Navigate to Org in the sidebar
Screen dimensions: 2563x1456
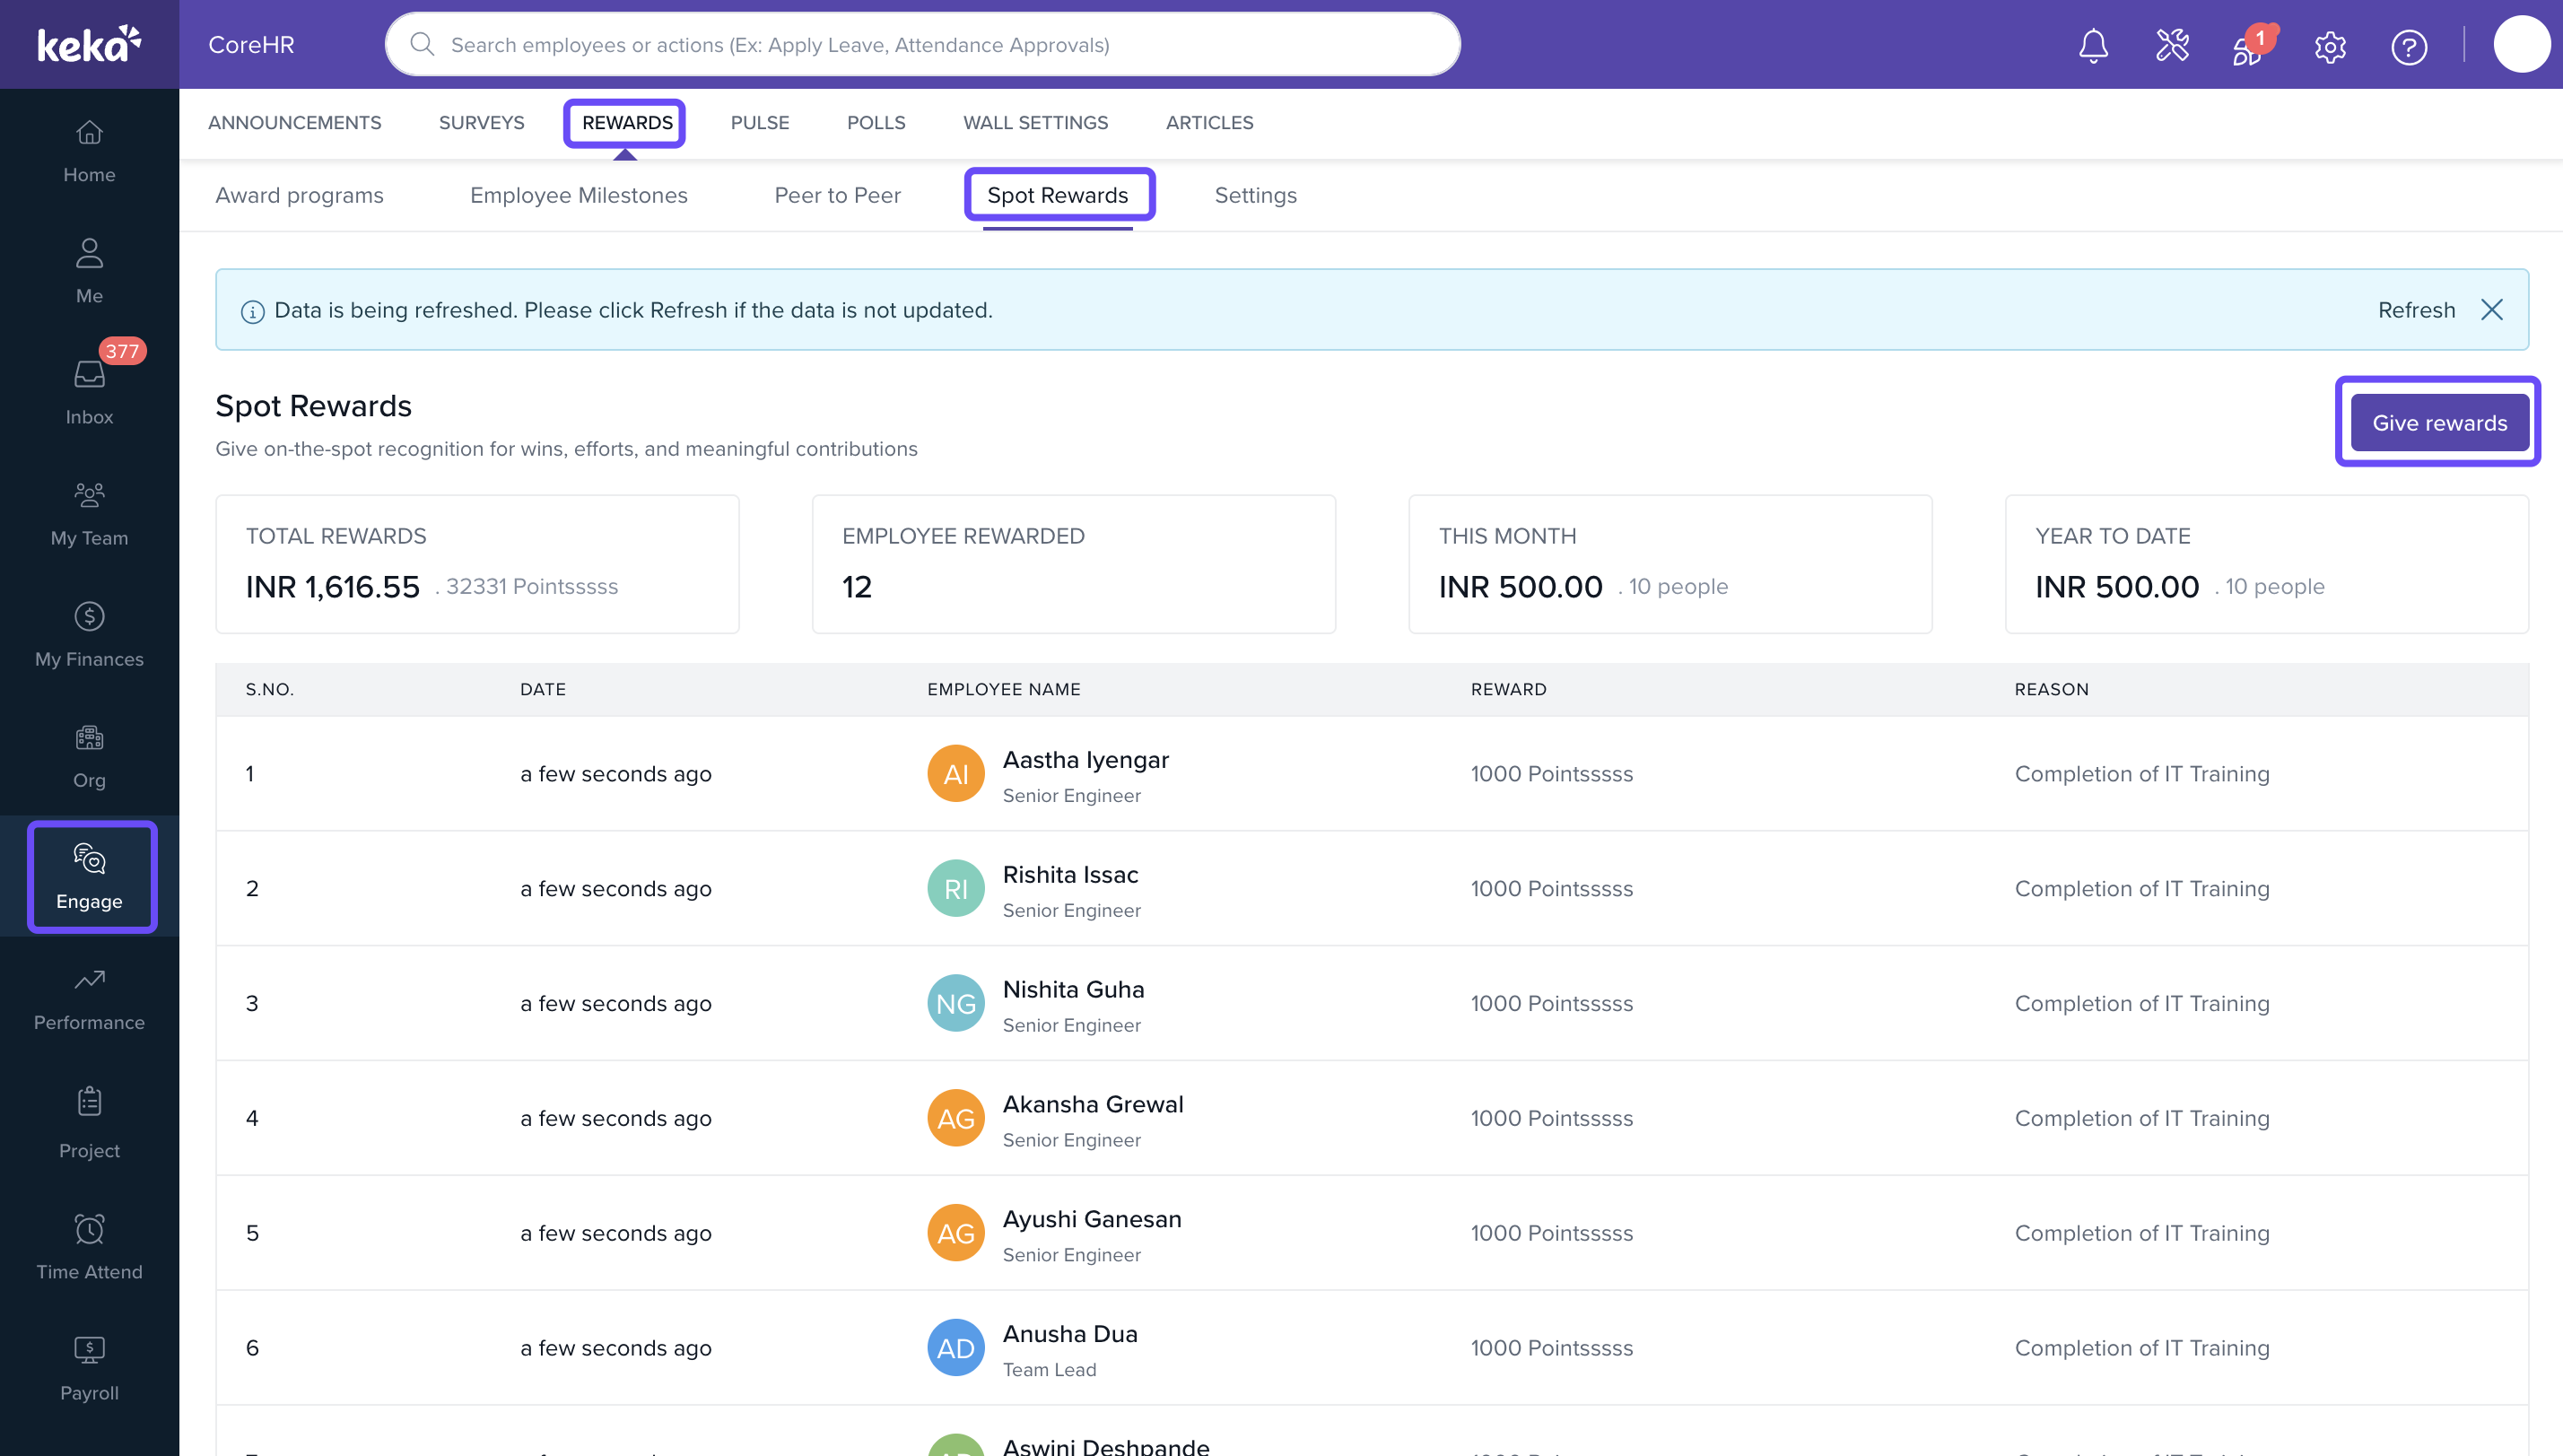click(x=89, y=756)
